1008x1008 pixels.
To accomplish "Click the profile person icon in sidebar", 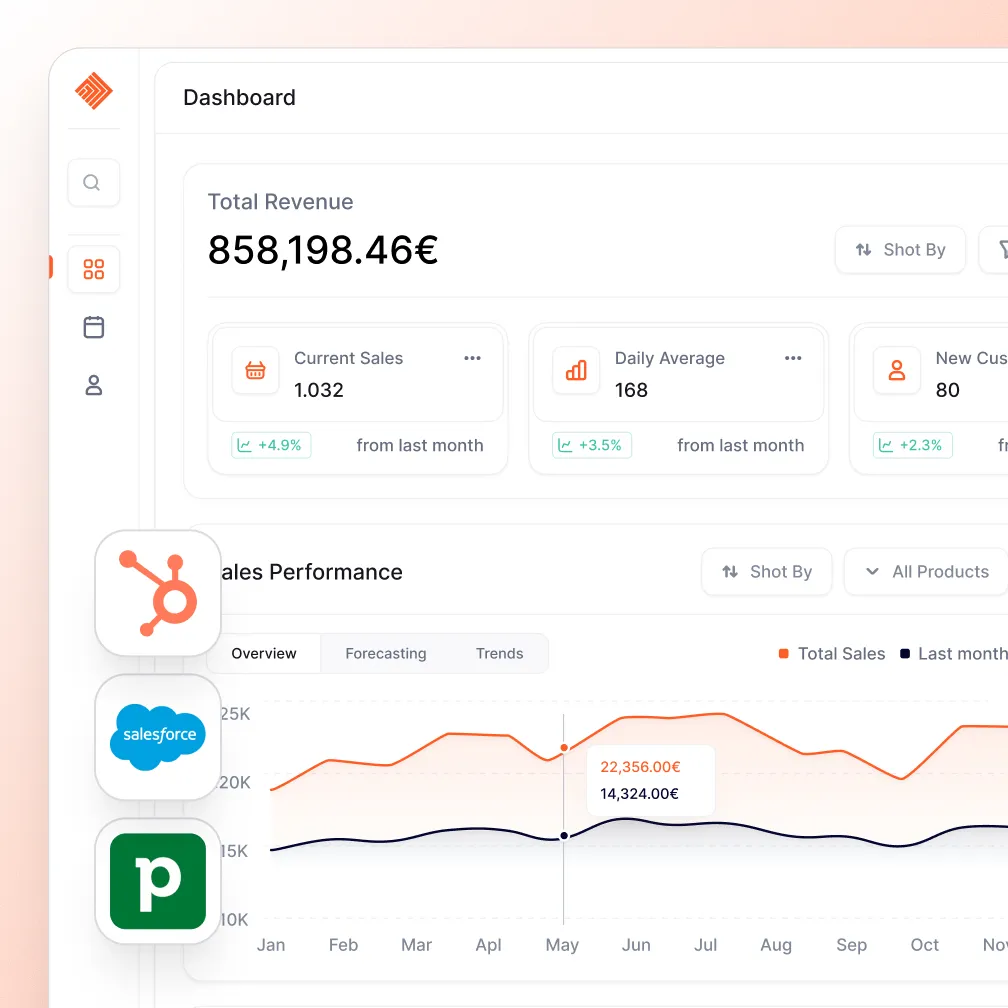I will pos(93,385).
